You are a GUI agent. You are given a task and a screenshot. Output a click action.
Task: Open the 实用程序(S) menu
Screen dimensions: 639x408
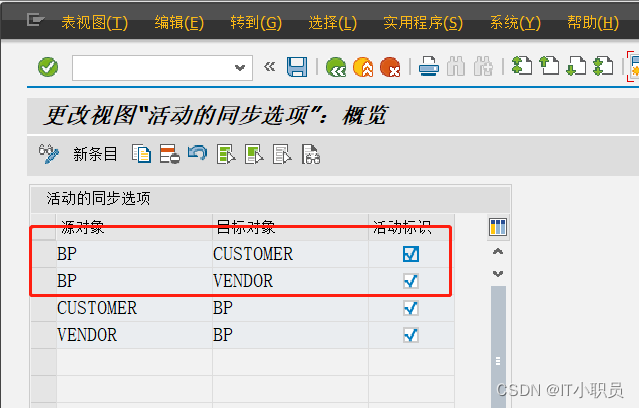(423, 22)
